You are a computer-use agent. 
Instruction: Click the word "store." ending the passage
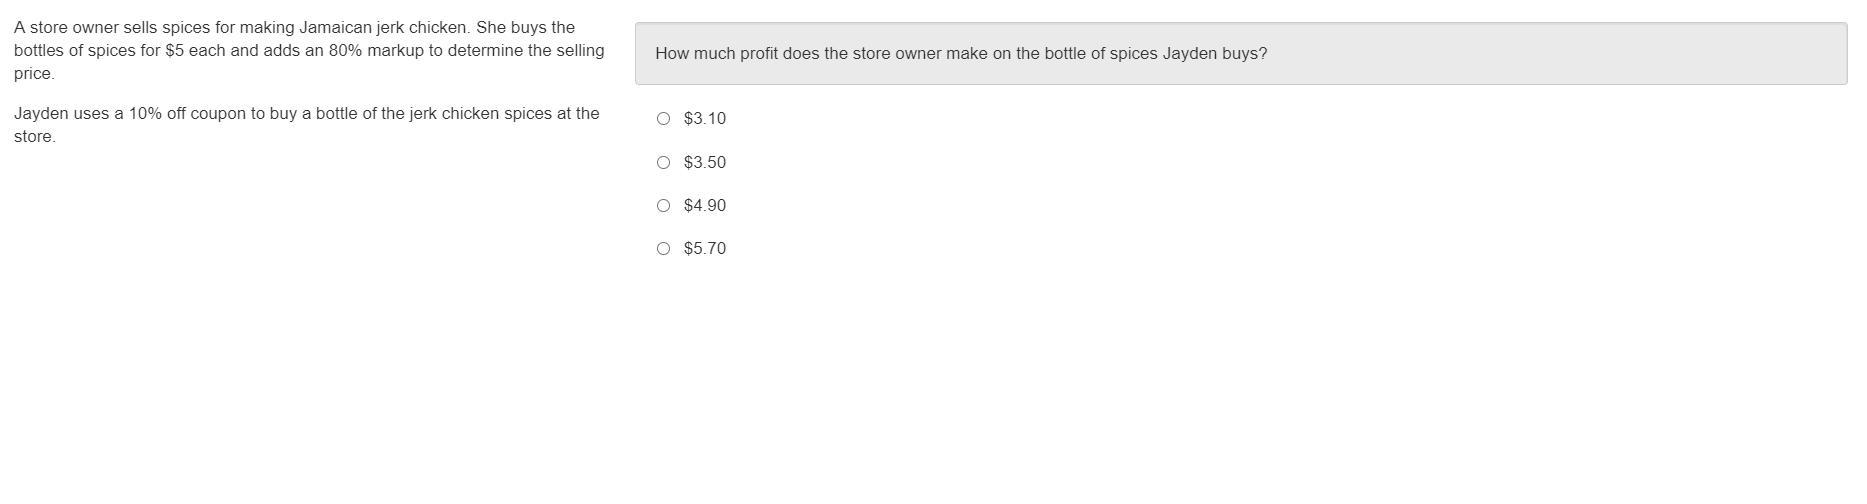tap(35, 137)
